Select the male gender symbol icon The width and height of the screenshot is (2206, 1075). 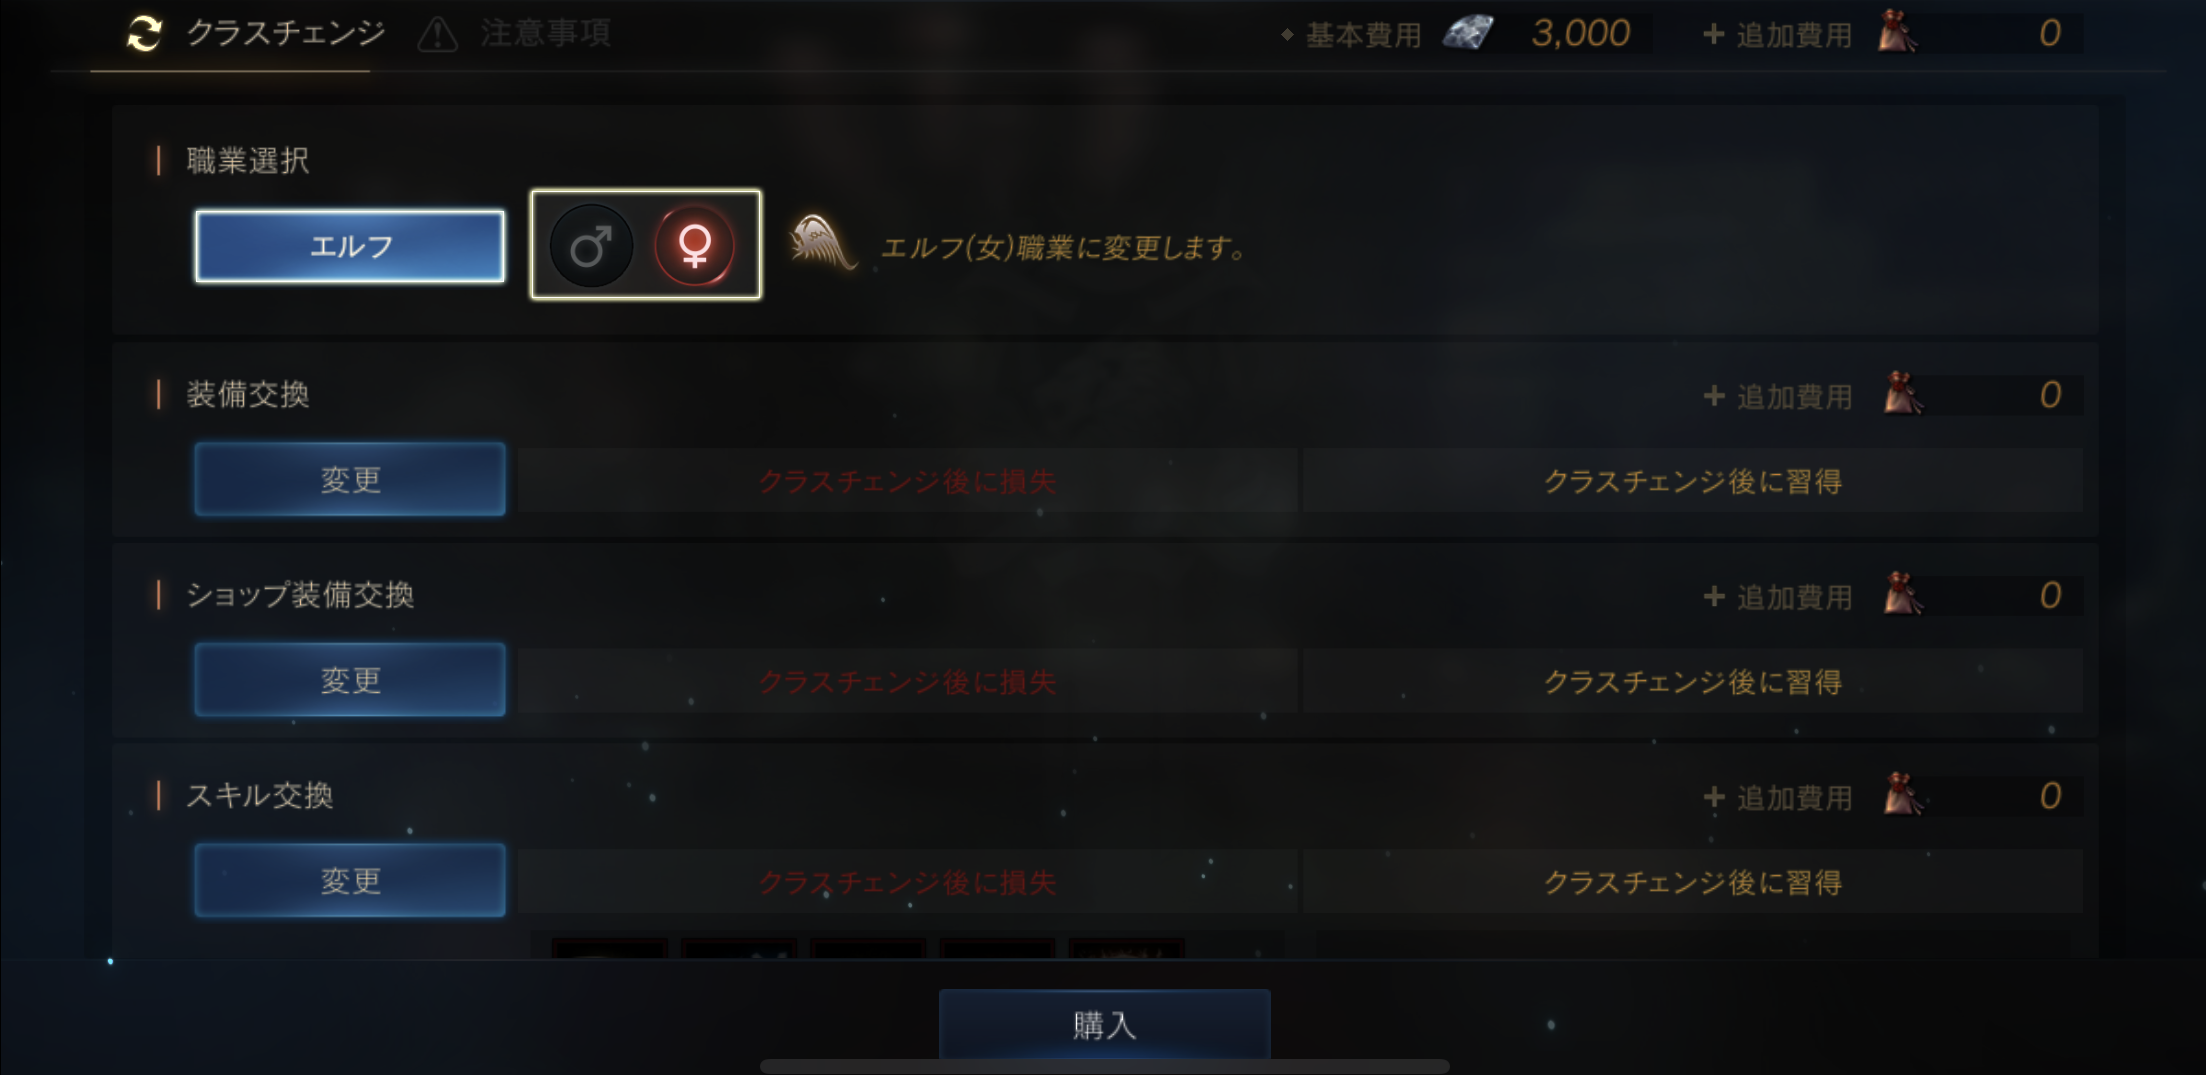tap(591, 245)
